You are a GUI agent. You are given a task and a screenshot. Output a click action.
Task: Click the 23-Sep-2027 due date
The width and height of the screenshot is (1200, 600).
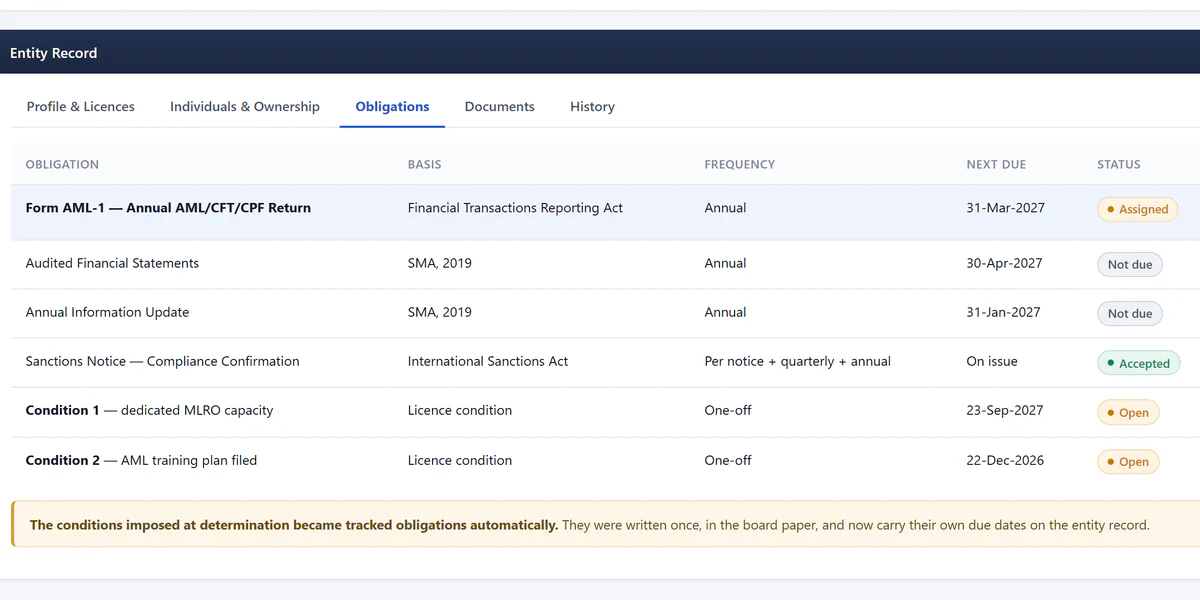click(1005, 410)
